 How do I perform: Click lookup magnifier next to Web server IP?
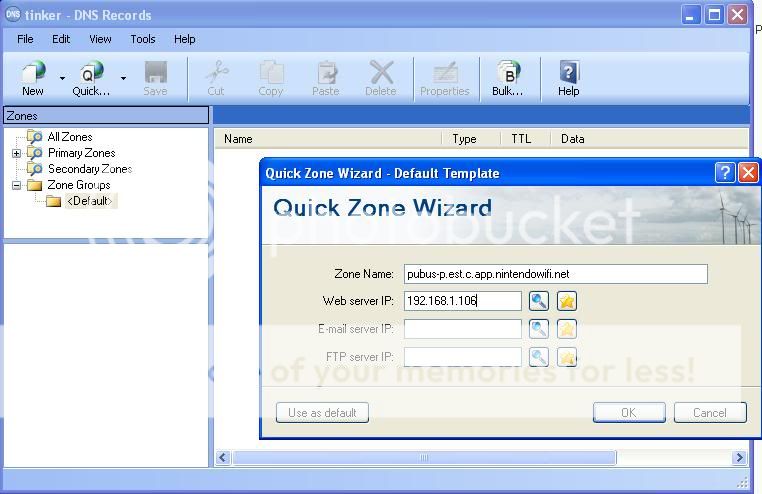[538, 301]
